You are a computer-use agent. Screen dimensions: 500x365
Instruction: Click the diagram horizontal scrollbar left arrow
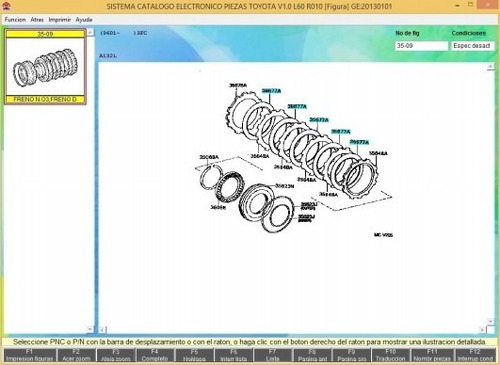click(102, 330)
